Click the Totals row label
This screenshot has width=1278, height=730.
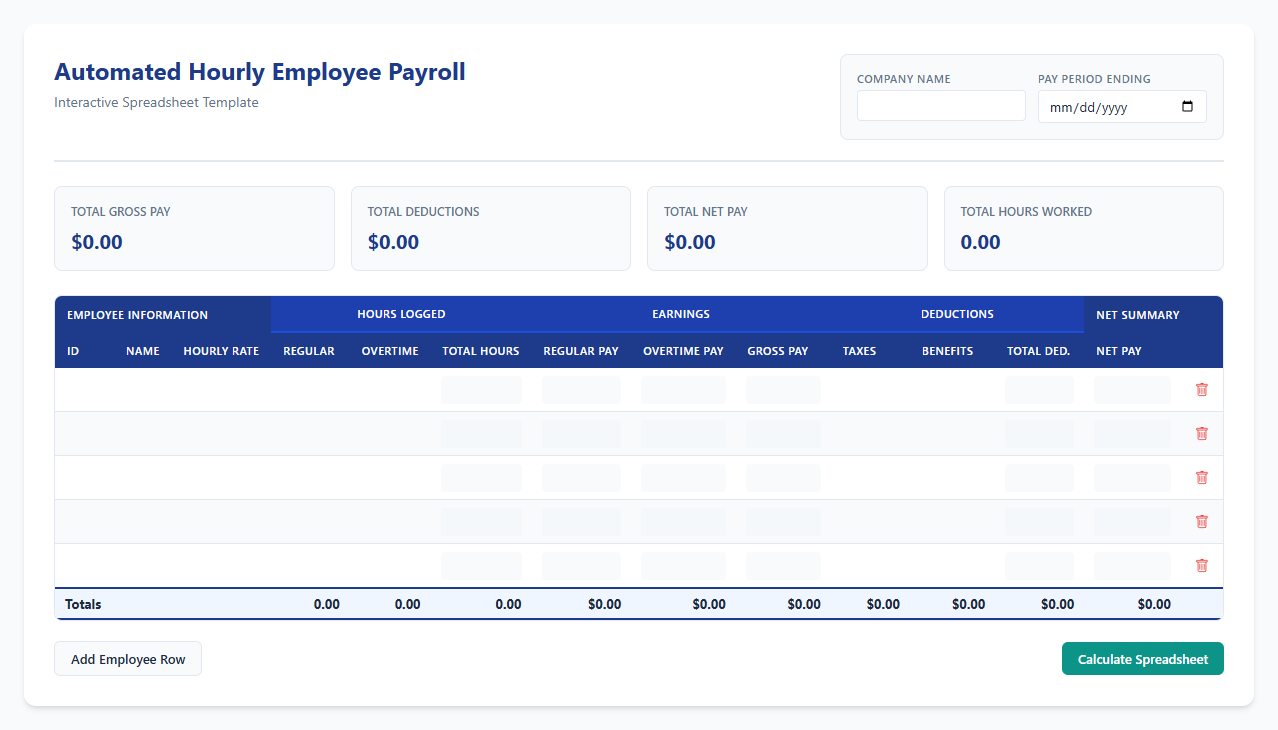(x=83, y=604)
